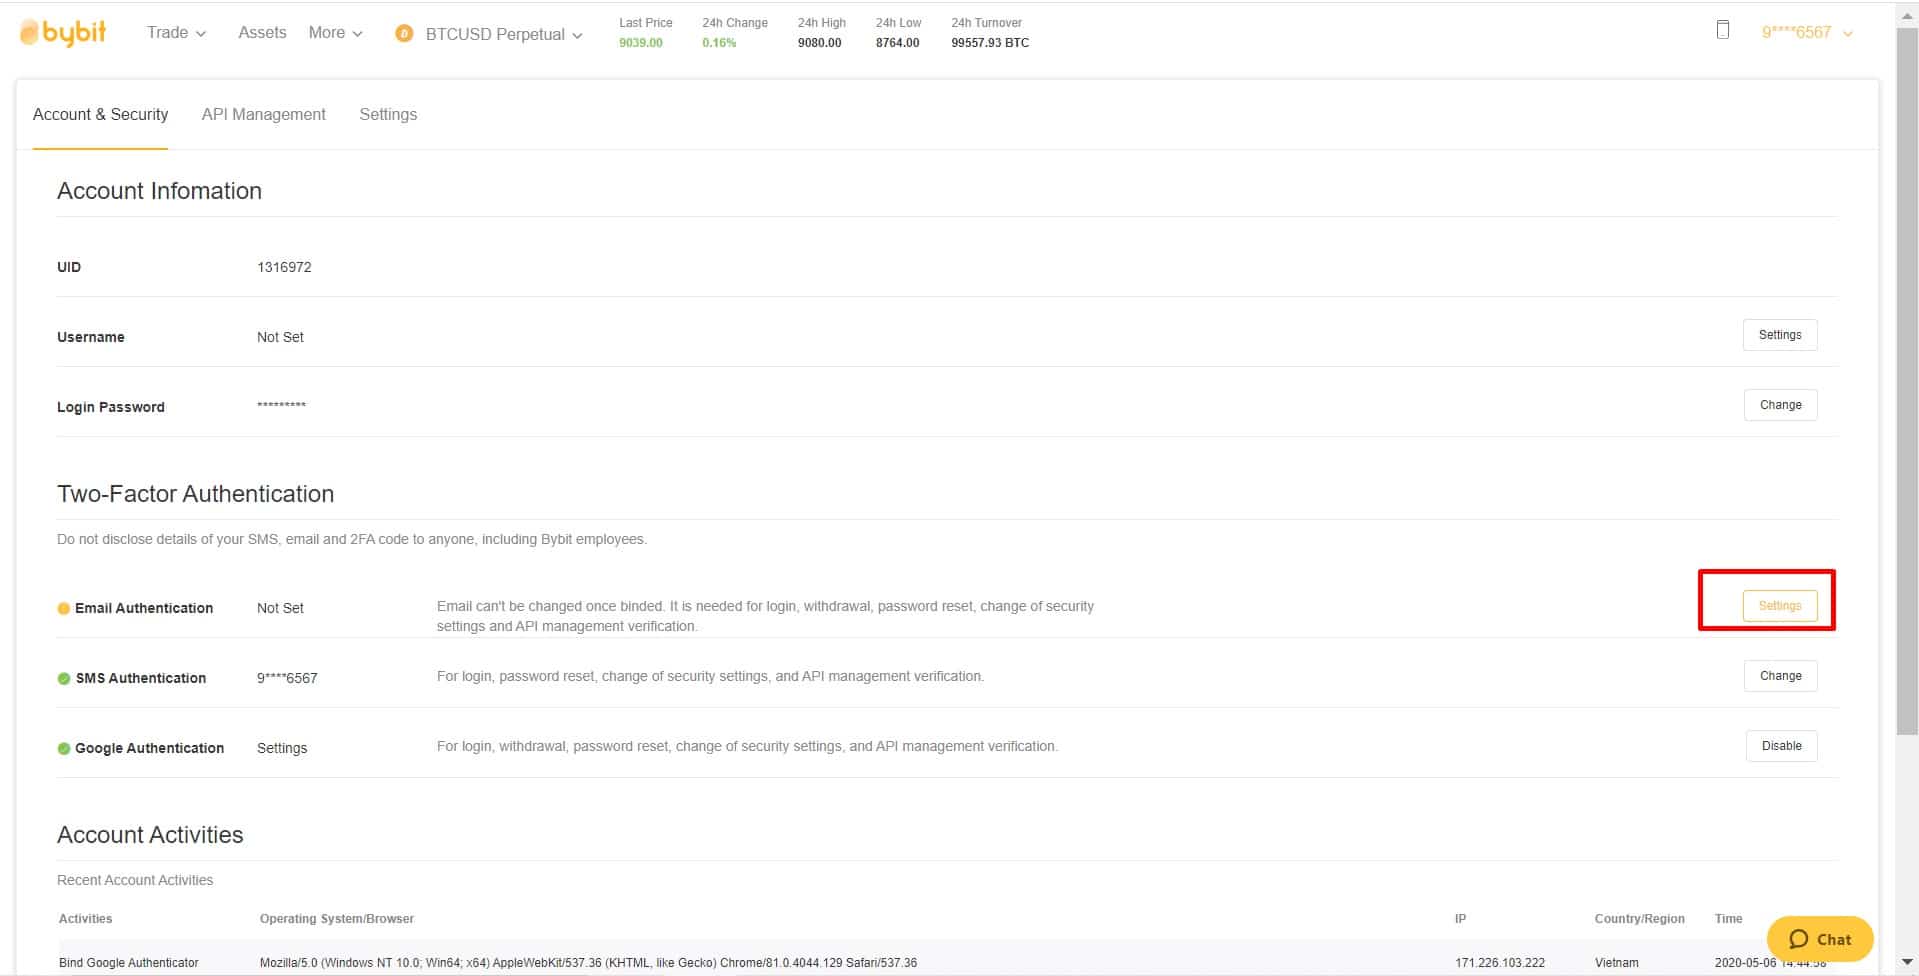The width and height of the screenshot is (1919, 976).
Task: Click the UID value 1316972
Action: (x=284, y=267)
